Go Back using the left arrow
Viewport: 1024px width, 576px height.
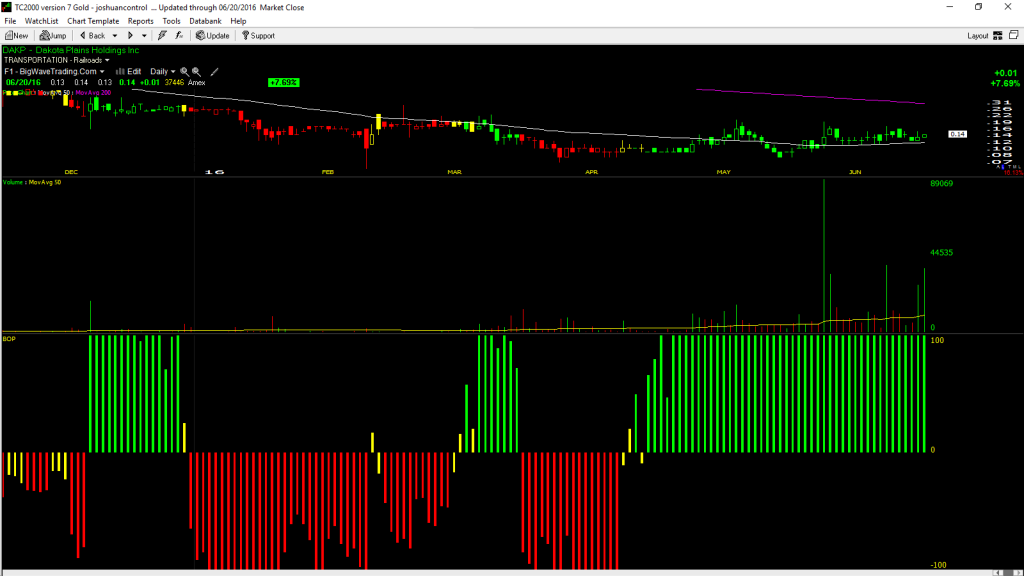pos(93,36)
